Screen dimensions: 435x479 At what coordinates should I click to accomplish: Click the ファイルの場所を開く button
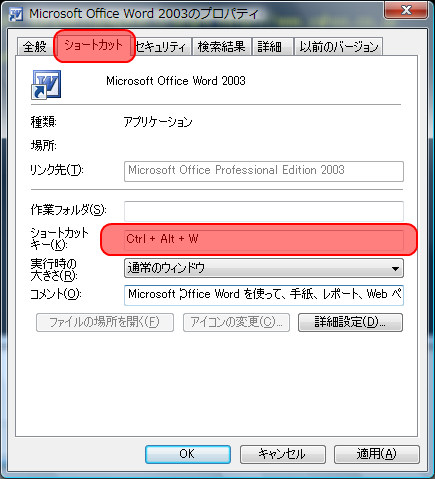[105, 322]
